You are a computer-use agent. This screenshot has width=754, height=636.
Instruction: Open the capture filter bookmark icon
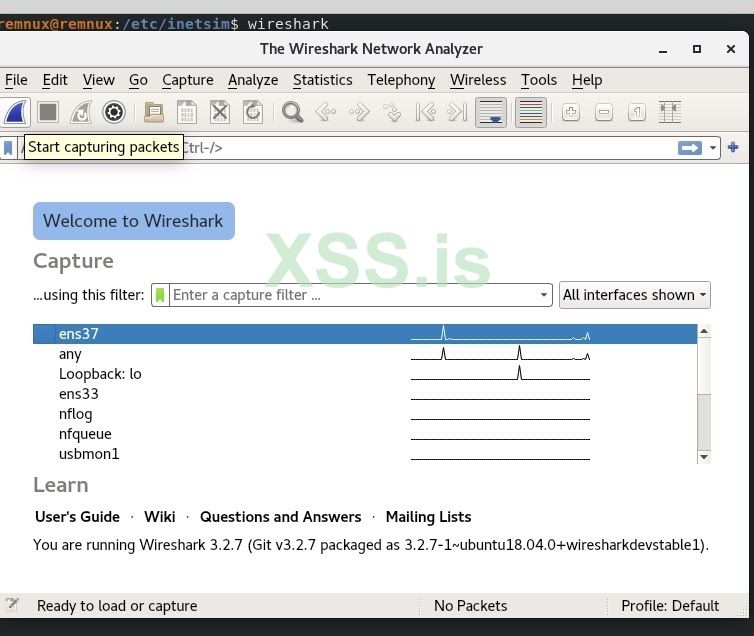click(x=160, y=295)
